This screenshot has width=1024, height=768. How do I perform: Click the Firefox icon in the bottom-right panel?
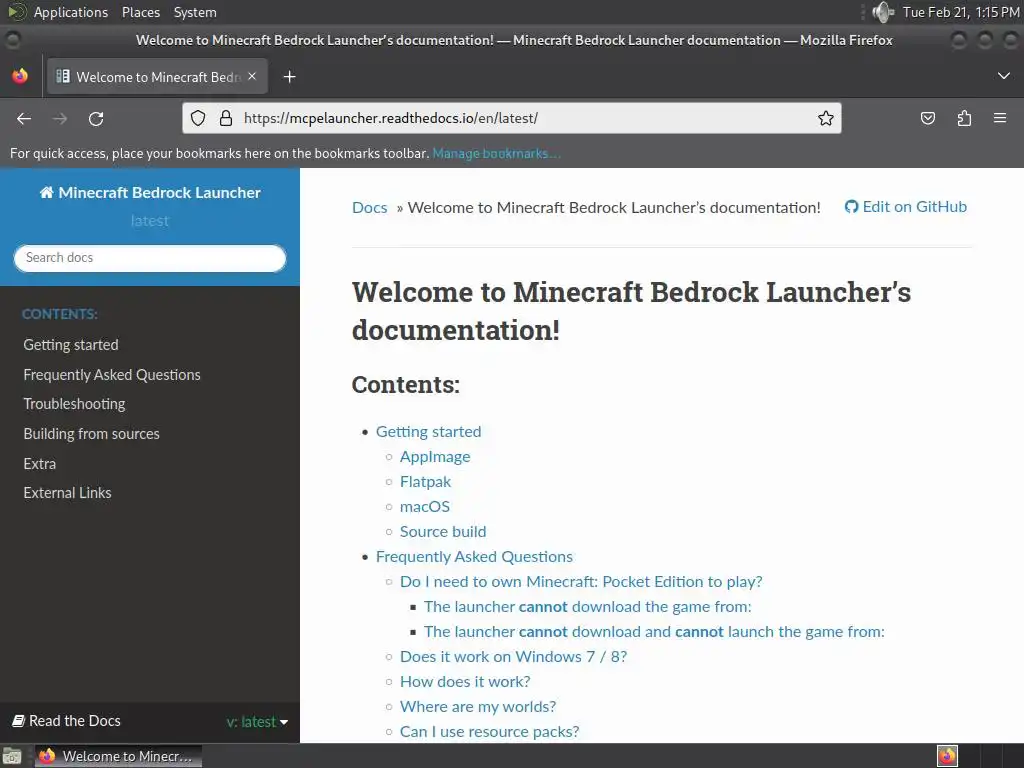(947, 756)
